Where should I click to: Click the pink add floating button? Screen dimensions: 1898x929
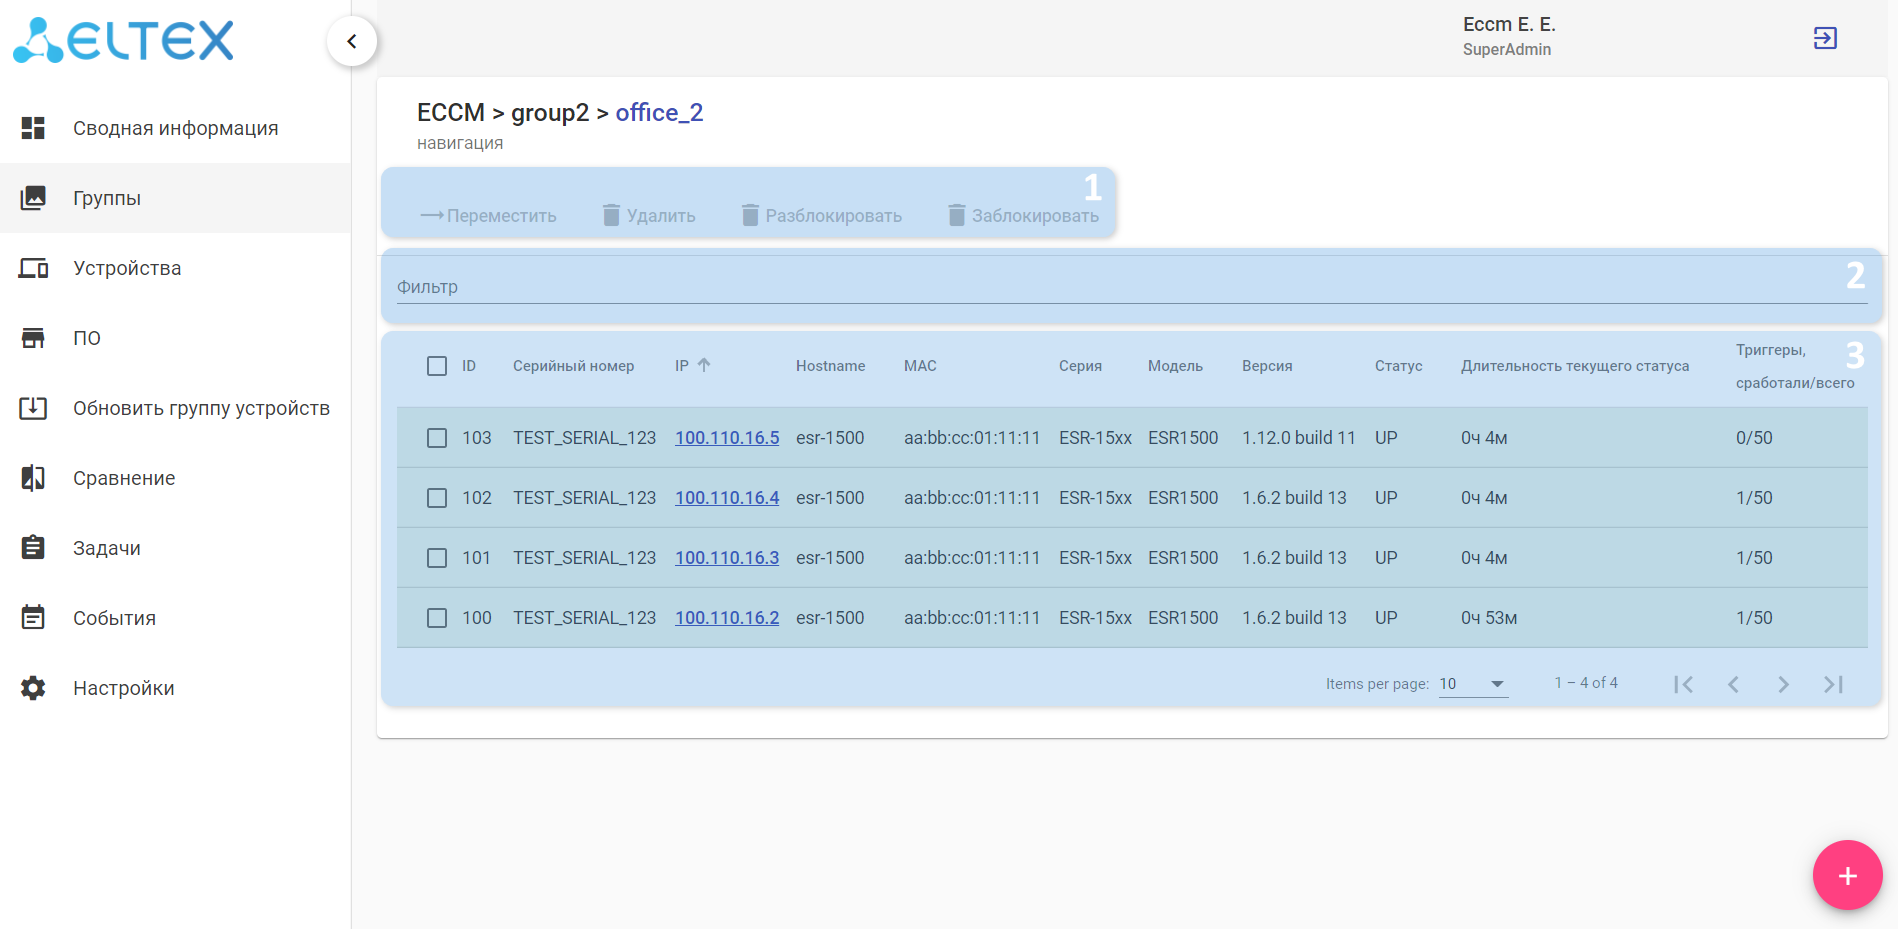(1847, 875)
